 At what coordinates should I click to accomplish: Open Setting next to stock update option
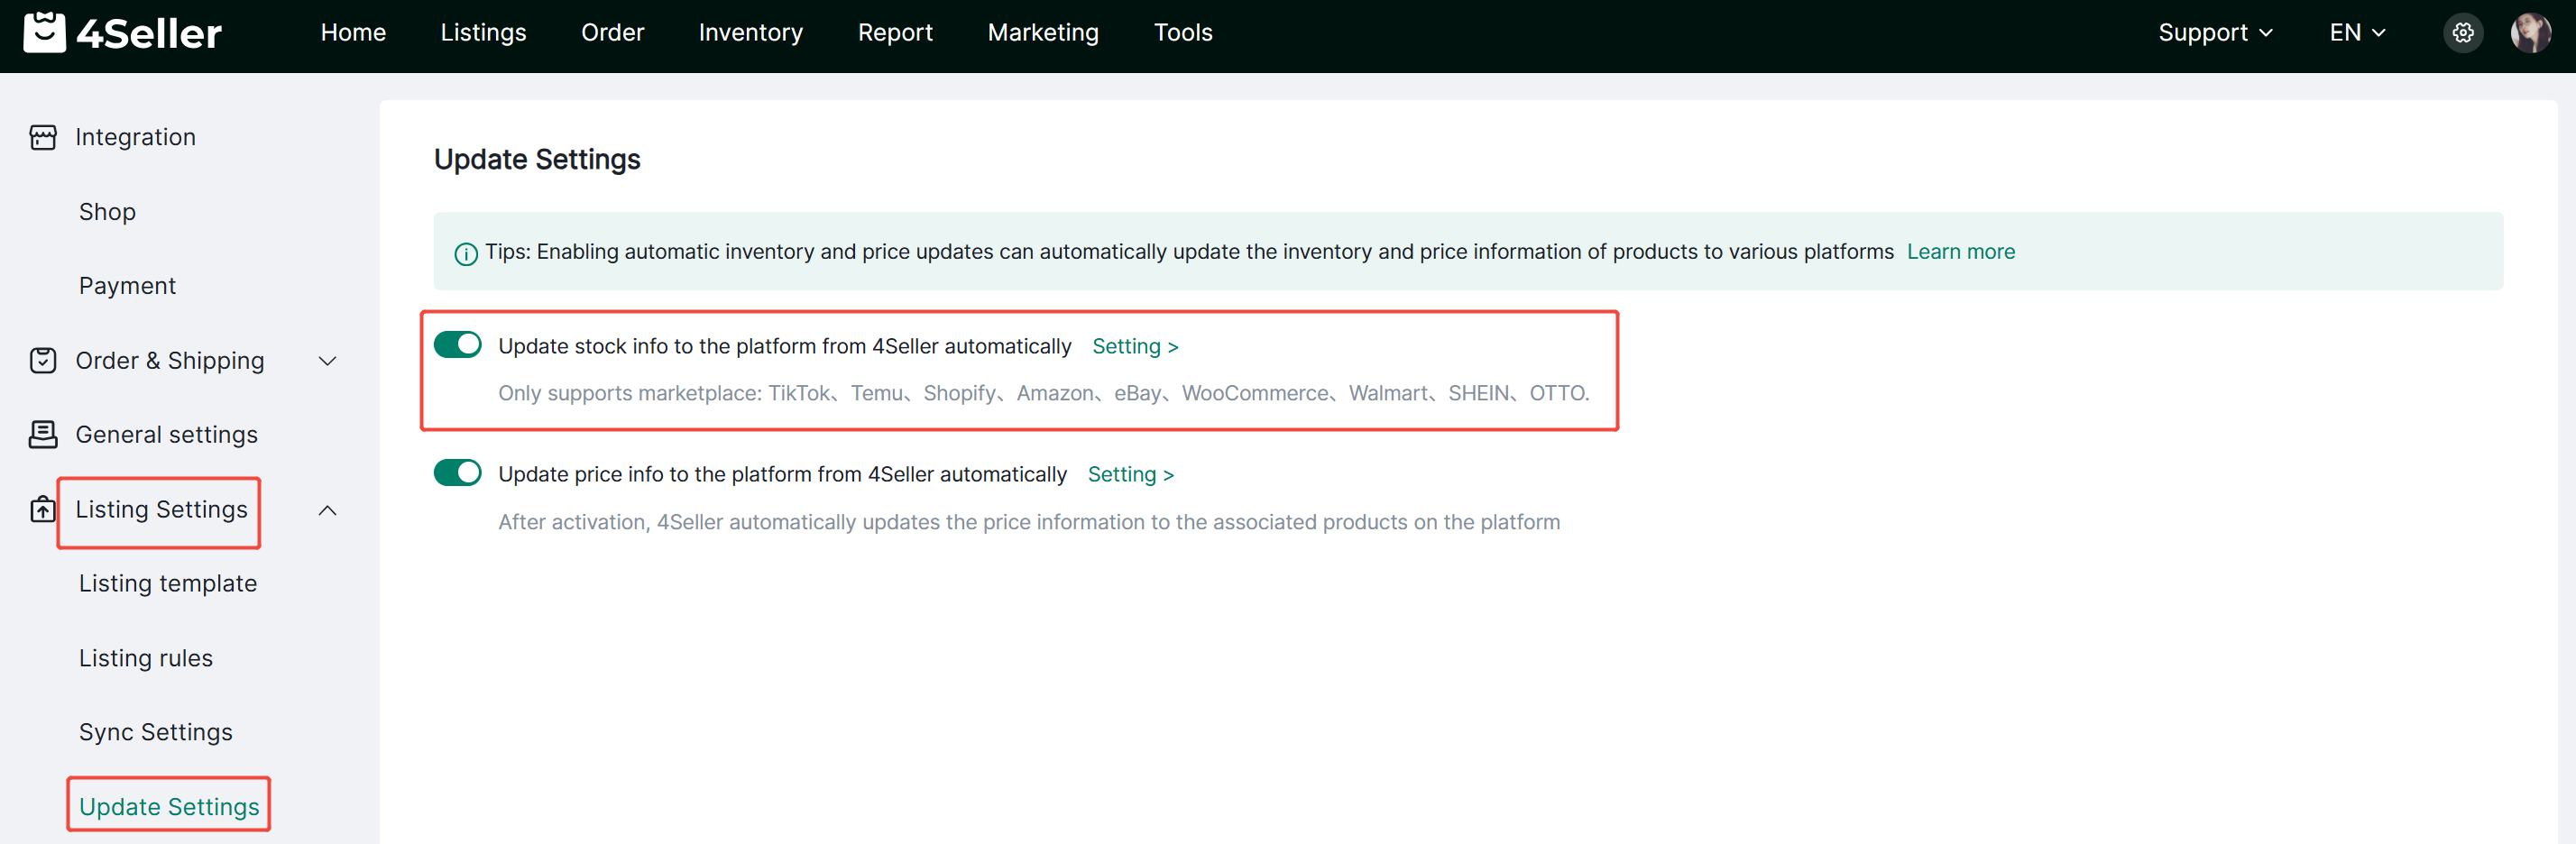(1135, 345)
